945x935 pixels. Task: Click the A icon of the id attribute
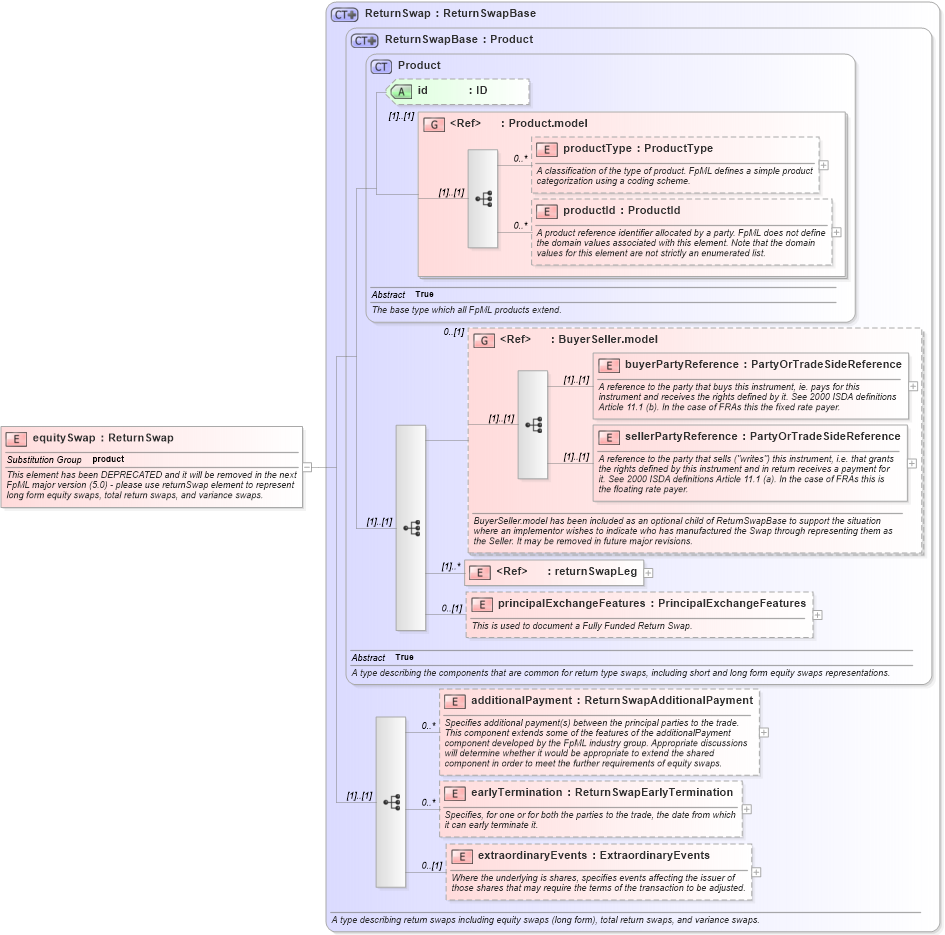[400, 91]
